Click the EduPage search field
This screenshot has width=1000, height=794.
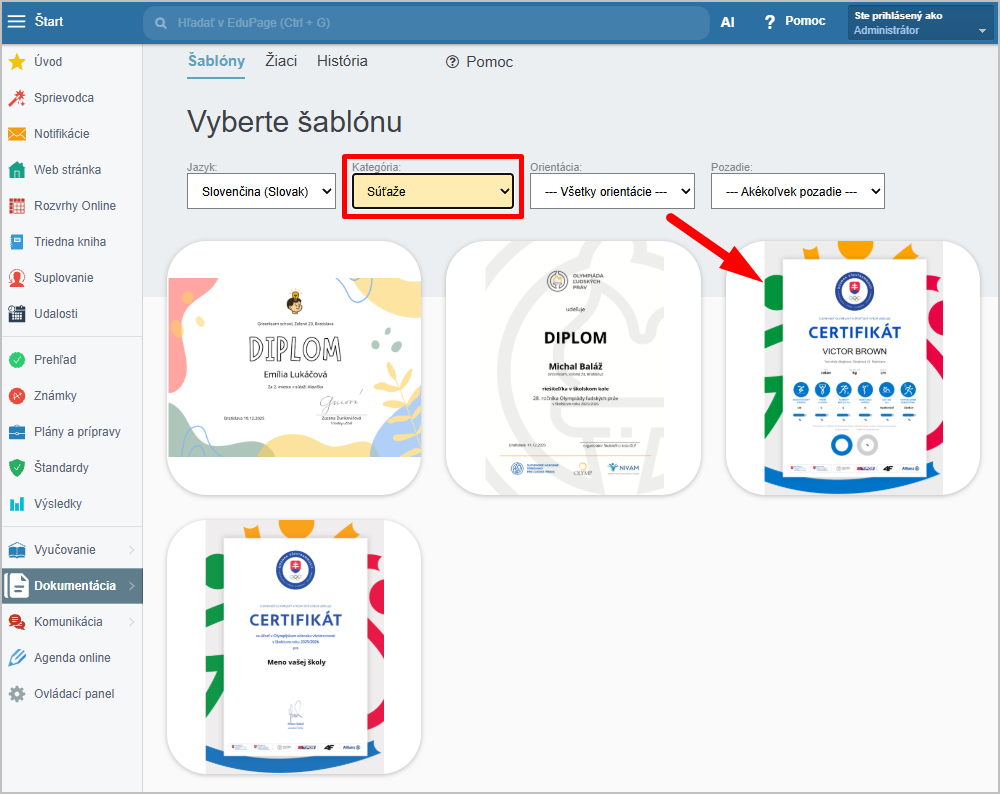point(425,22)
